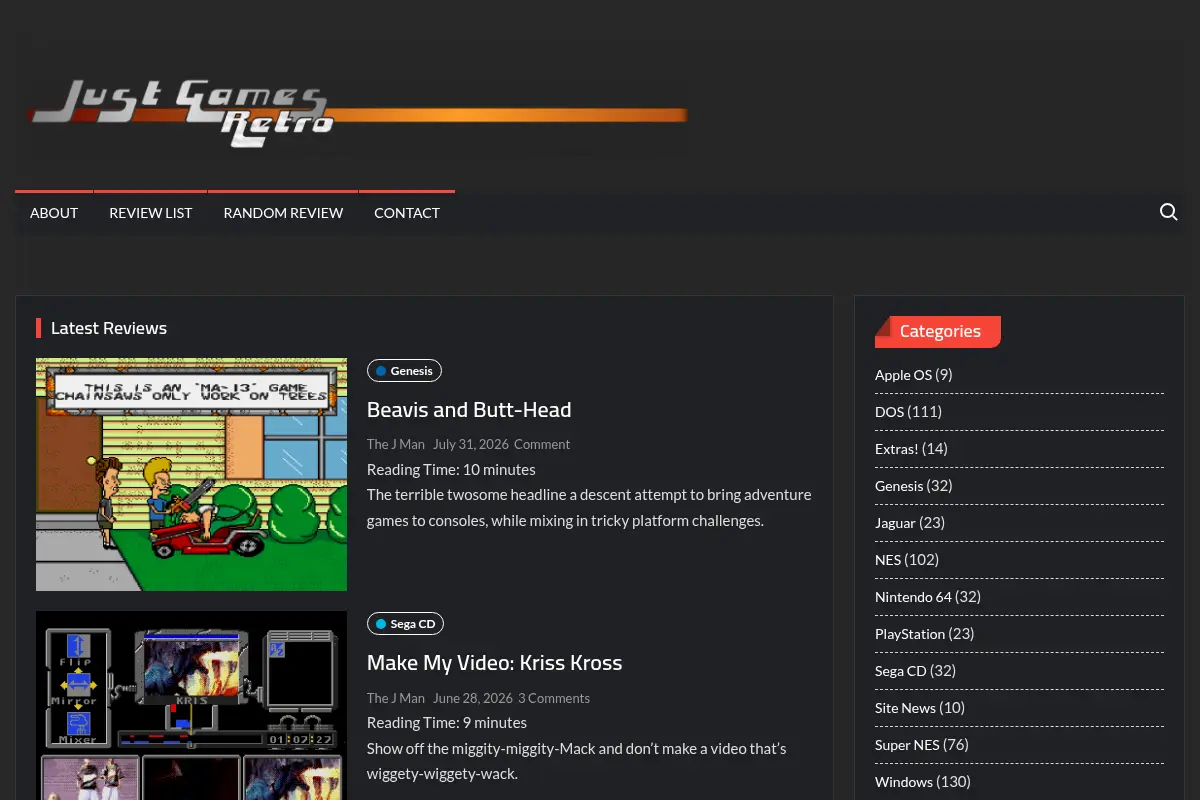
Task: Open the Contact menu item
Action: pyautogui.click(x=407, y=212)
